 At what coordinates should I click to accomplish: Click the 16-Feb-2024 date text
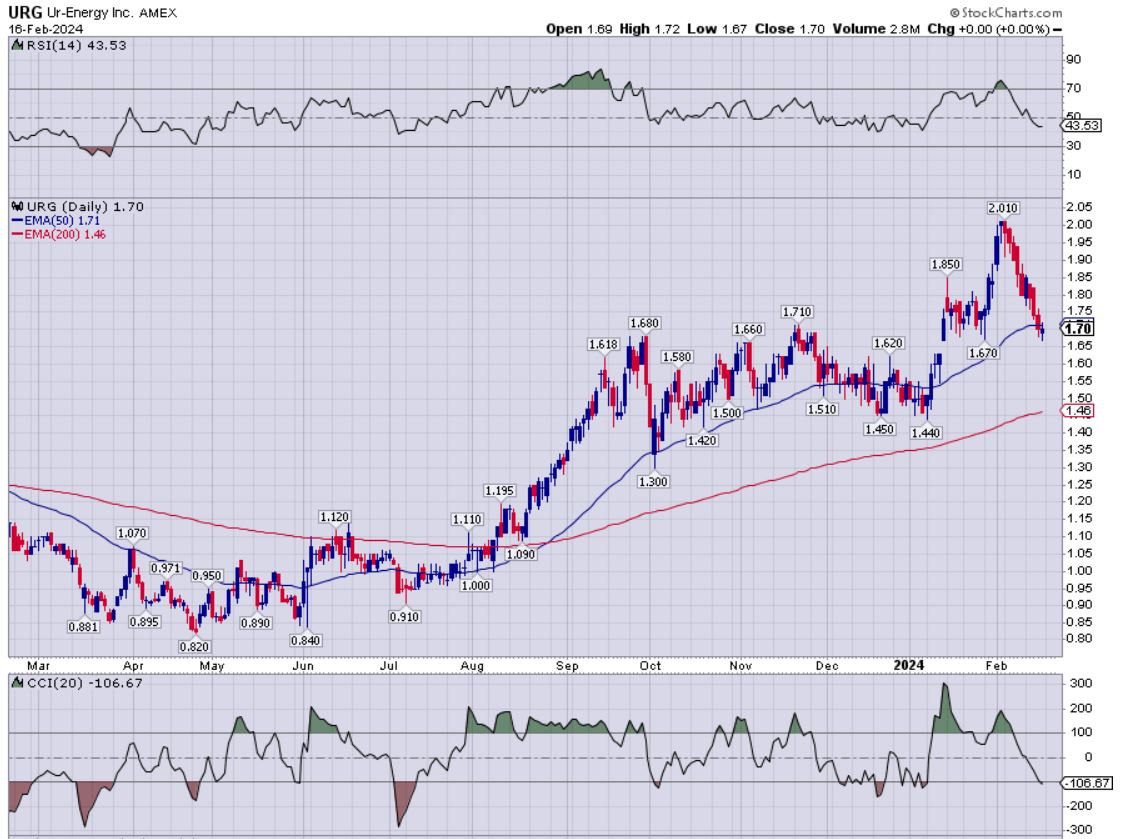point(46,29)
